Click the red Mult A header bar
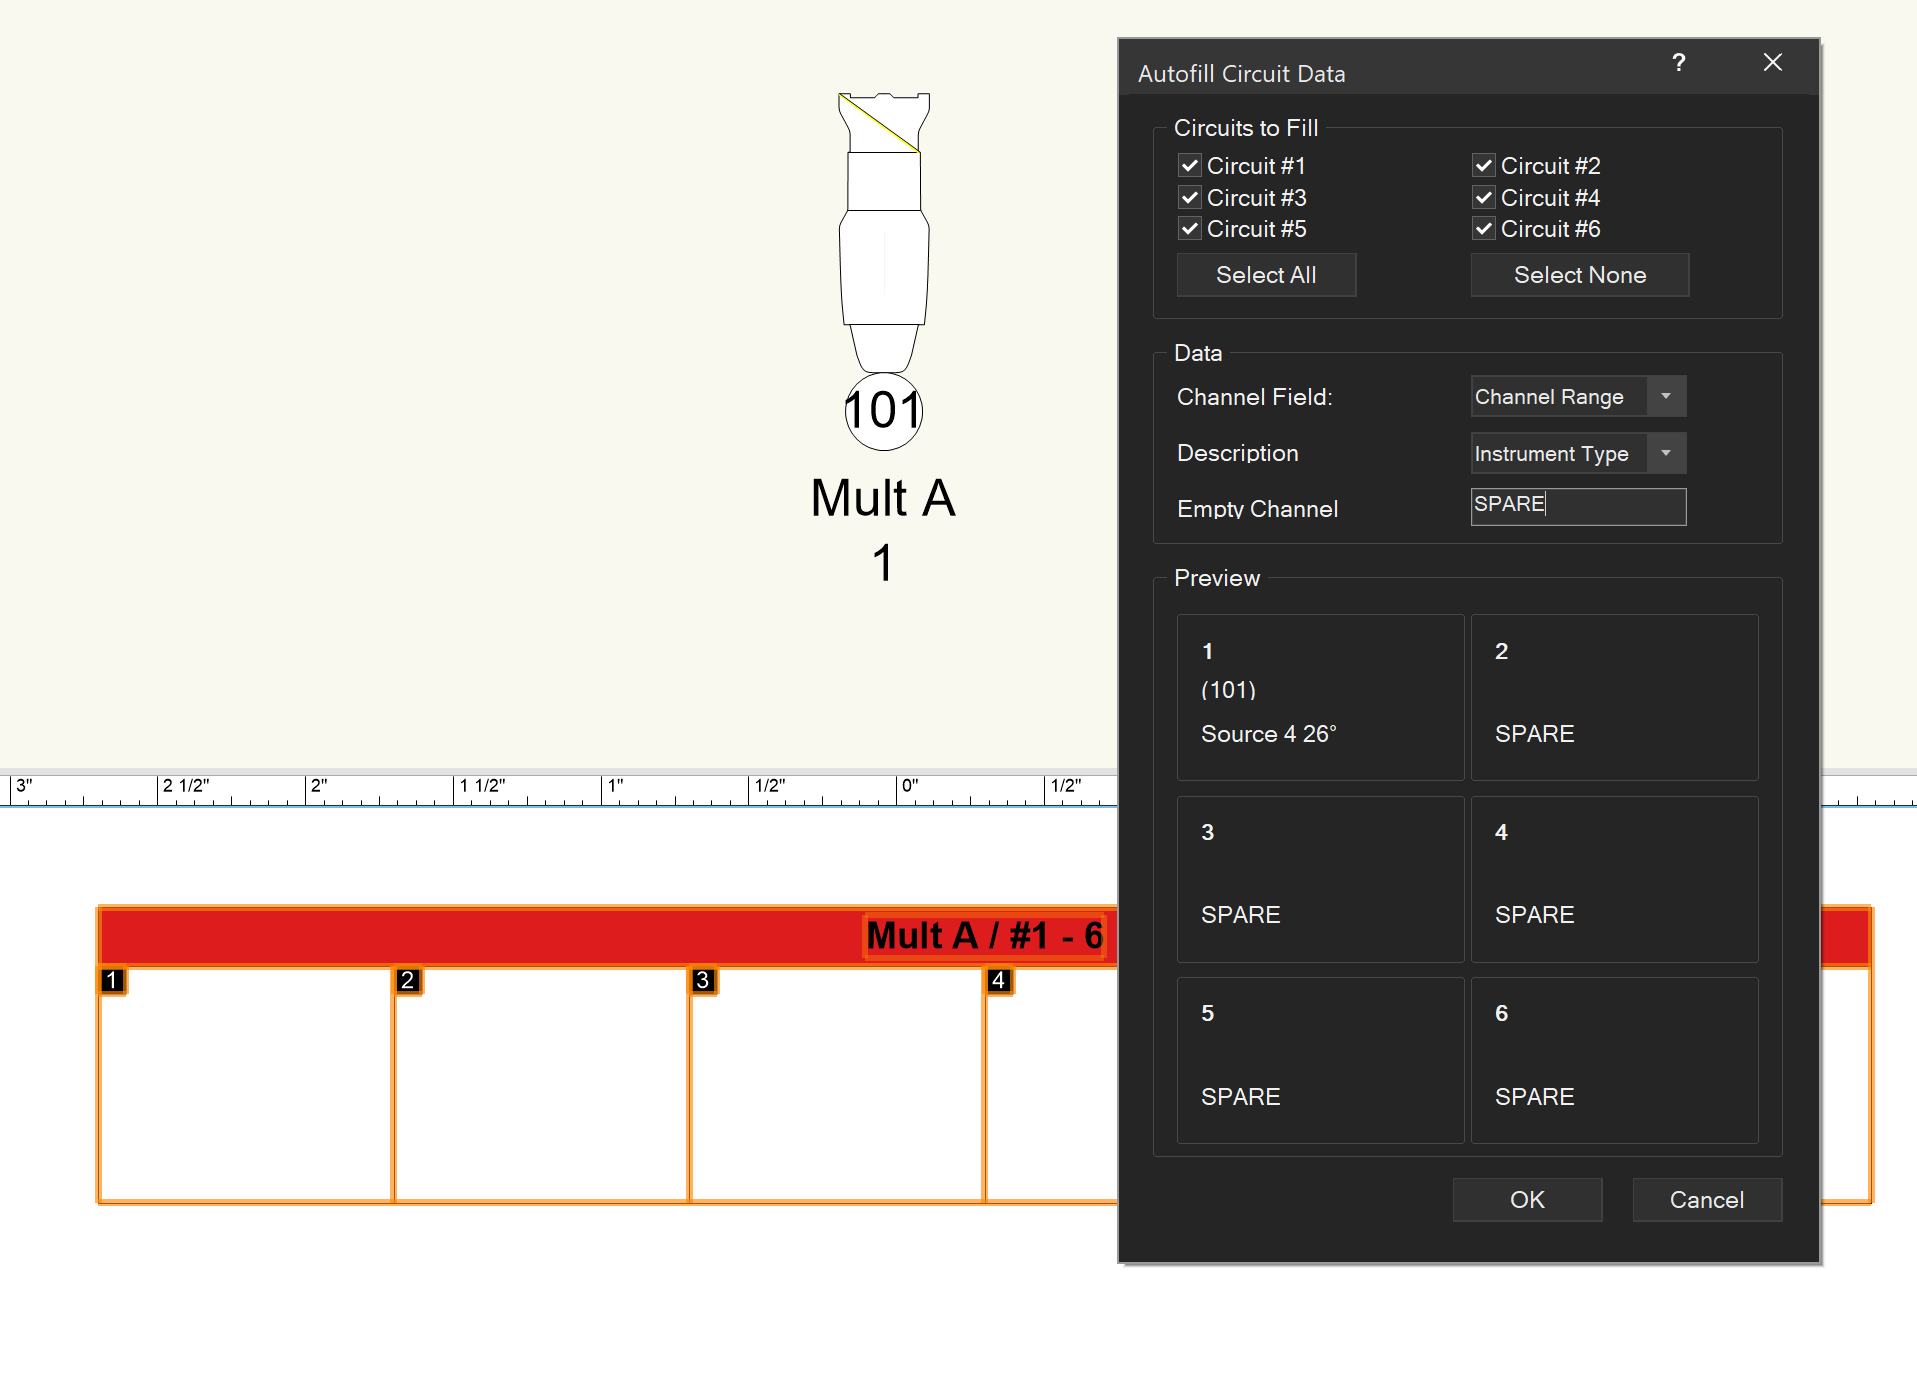 pos(480,936)
